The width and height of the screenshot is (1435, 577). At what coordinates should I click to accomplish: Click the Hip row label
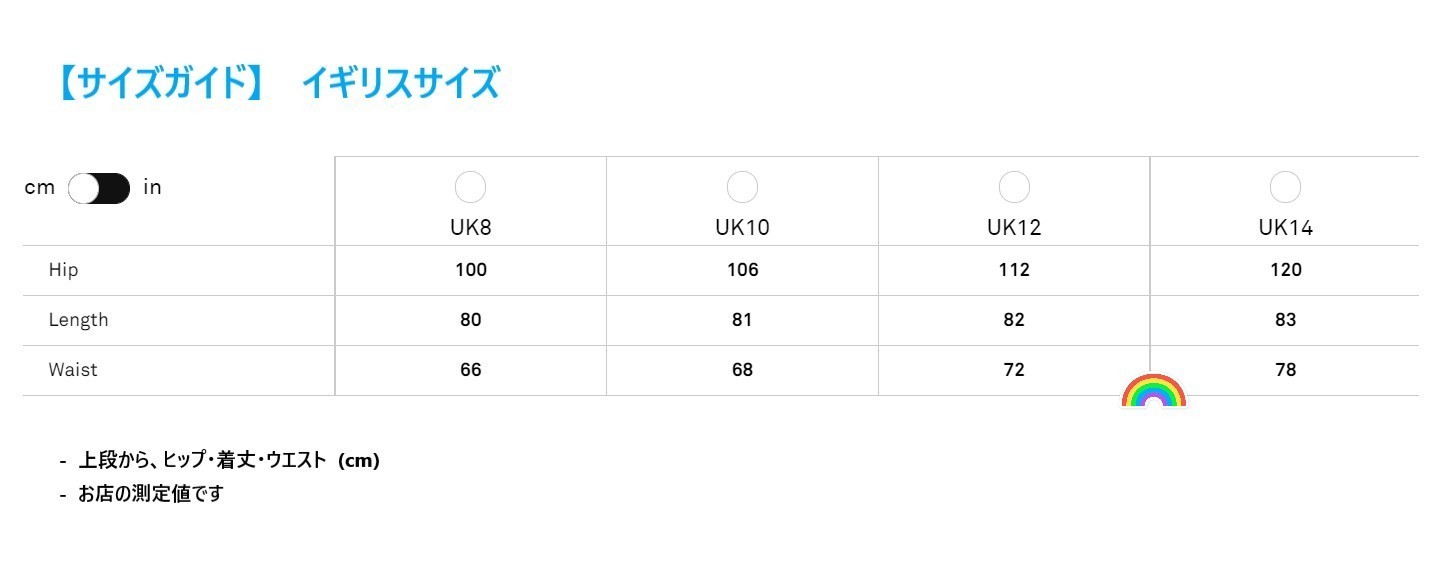63,270
